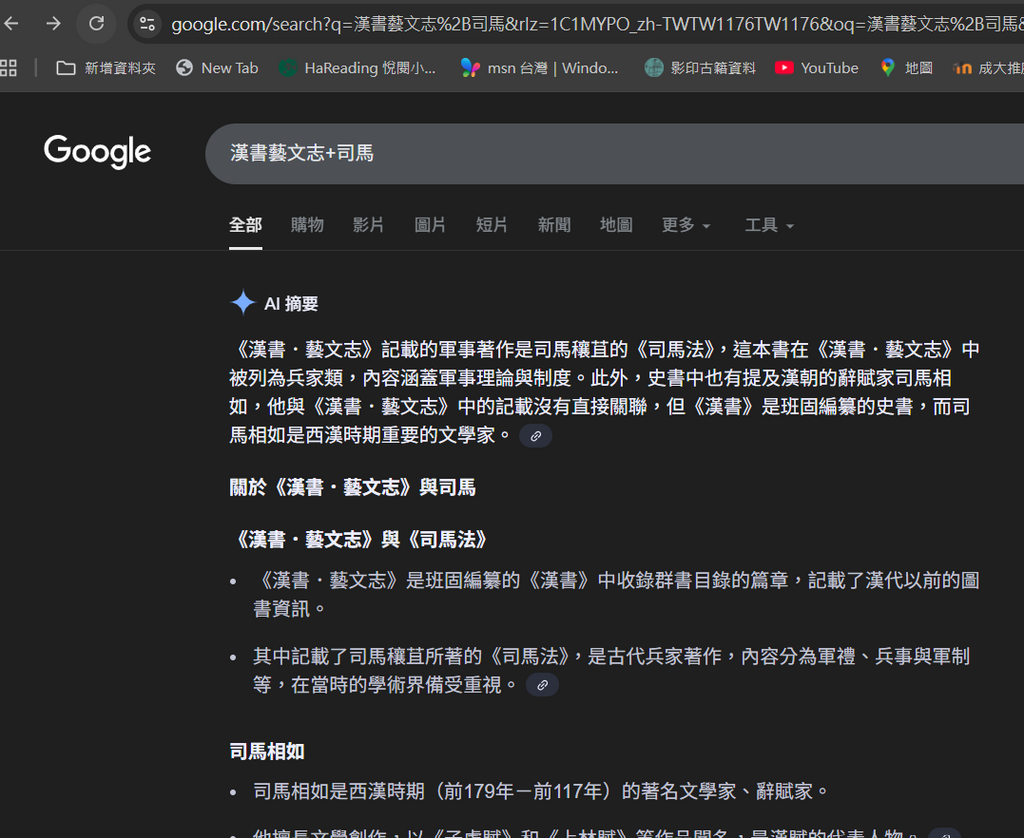Open site information icon in address bar

click(x=147, y=24)
